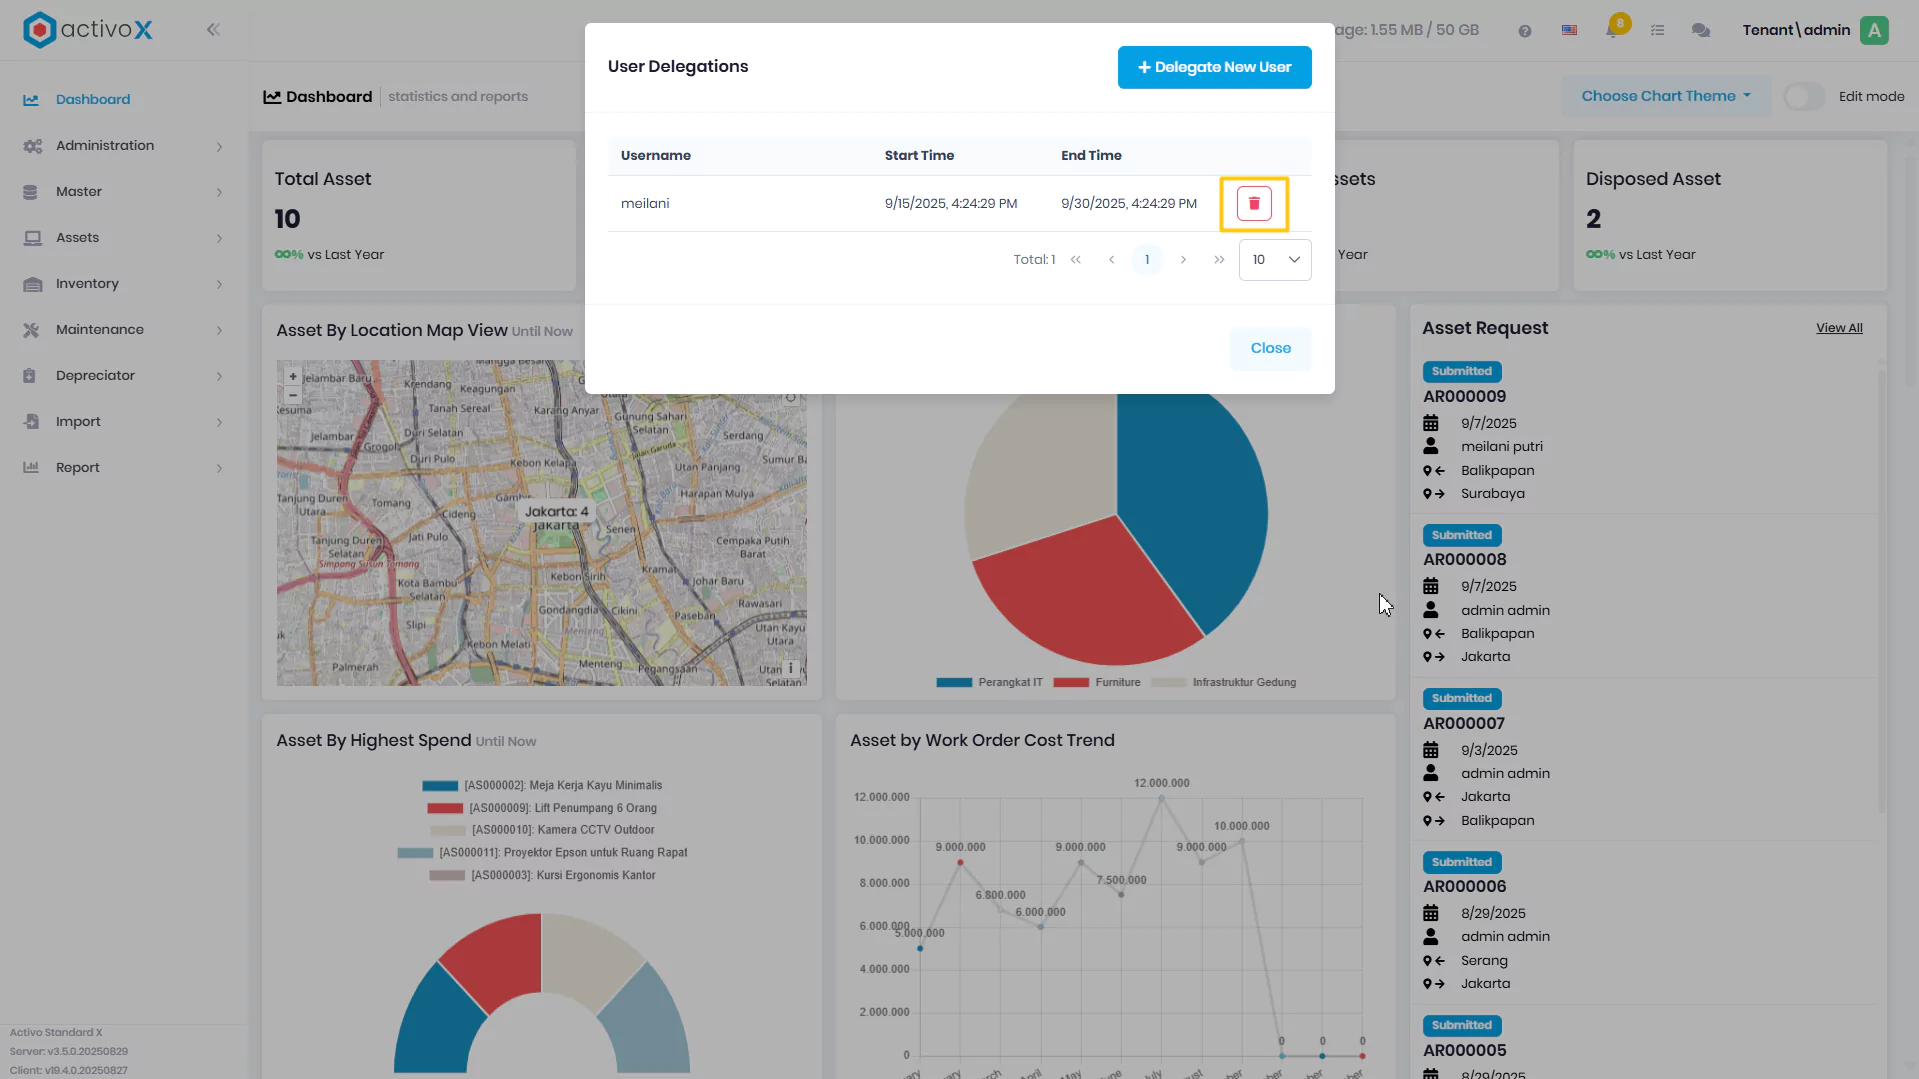Open the language flag selector

[1569, 30]
